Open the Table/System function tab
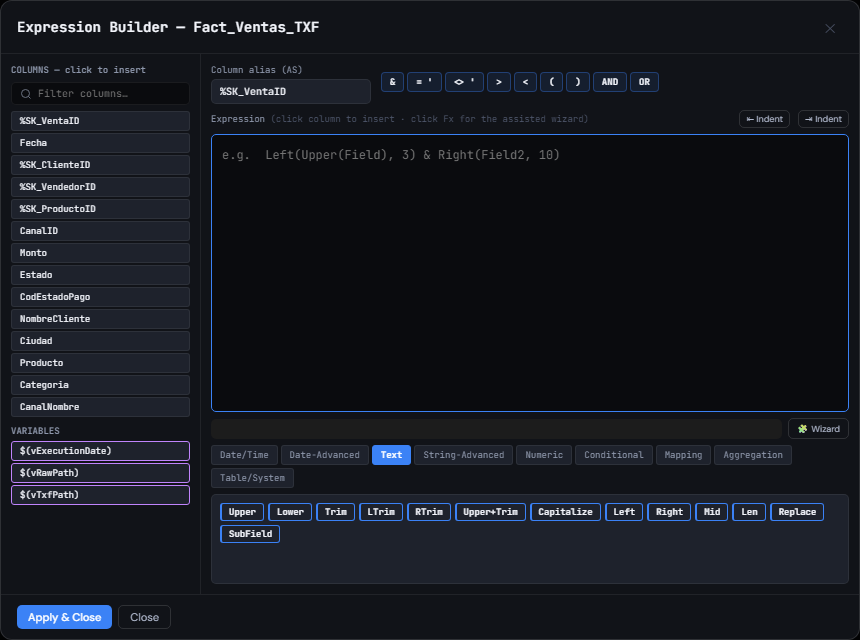The width and height of the screenshot is (860, 640). [x=252, y=478]
